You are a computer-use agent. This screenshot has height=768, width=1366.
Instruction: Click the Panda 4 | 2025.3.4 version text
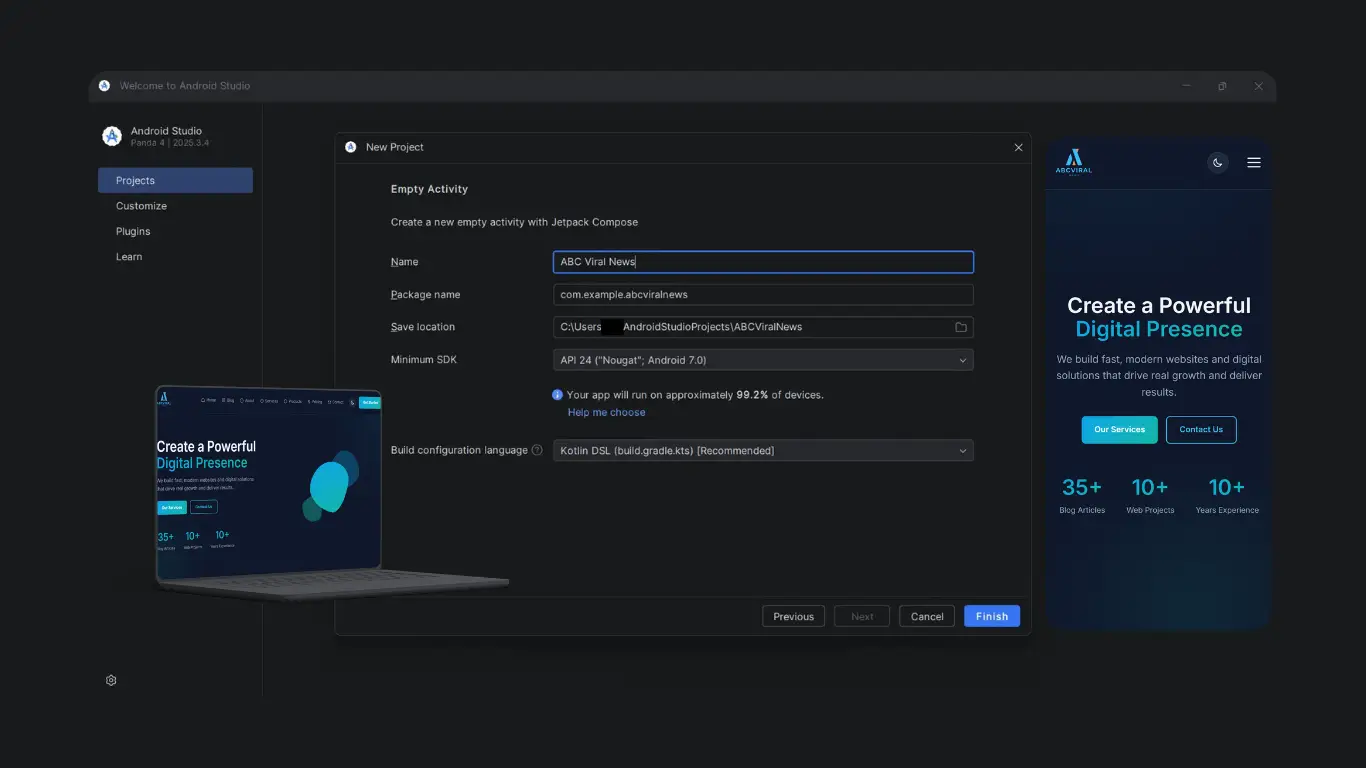pos(169,143)
